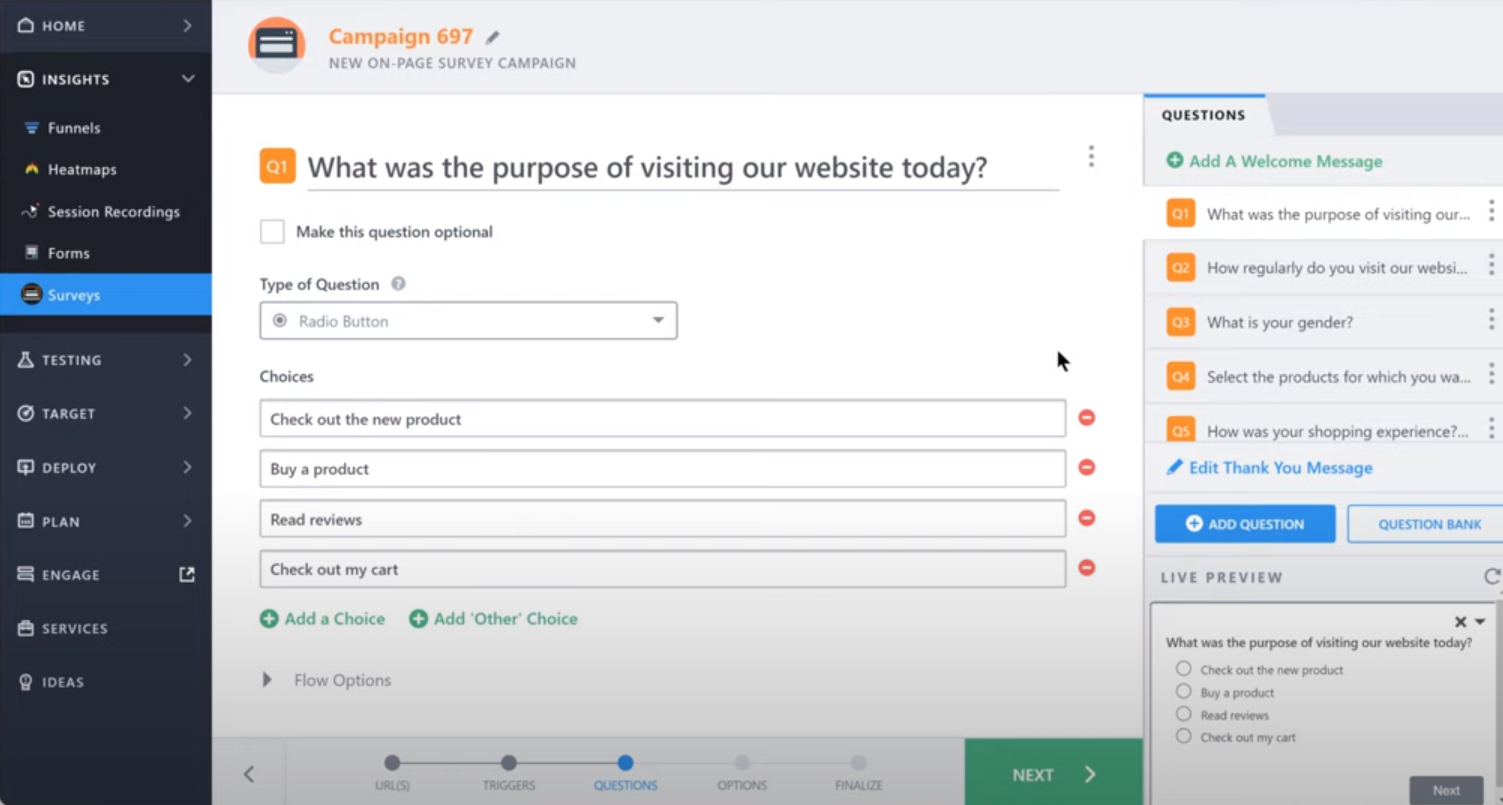1503x805 pixels.
Task: Select 'Buy a product' radio in live preview
Action: pos(1183,692)
